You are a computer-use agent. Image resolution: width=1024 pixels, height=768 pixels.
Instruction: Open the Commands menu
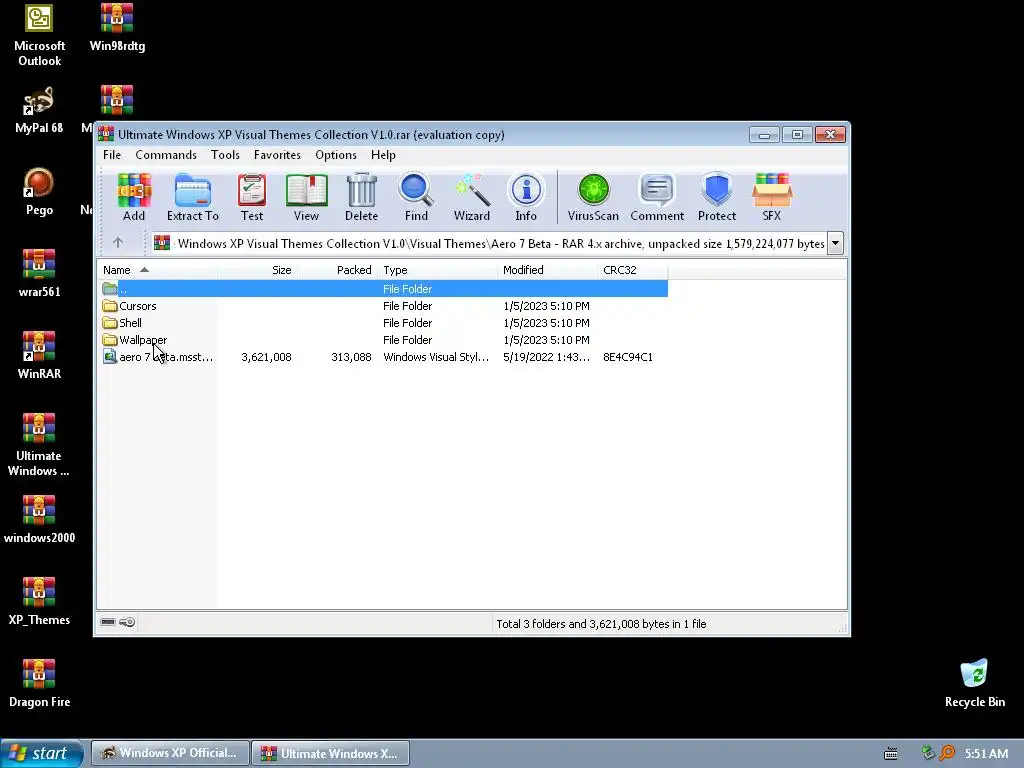[166, 155]
